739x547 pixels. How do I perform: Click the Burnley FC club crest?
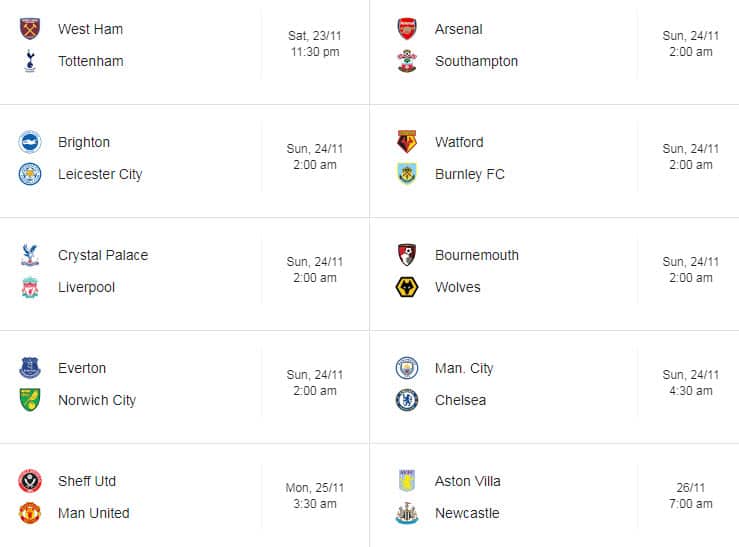(x=407, y=174)
